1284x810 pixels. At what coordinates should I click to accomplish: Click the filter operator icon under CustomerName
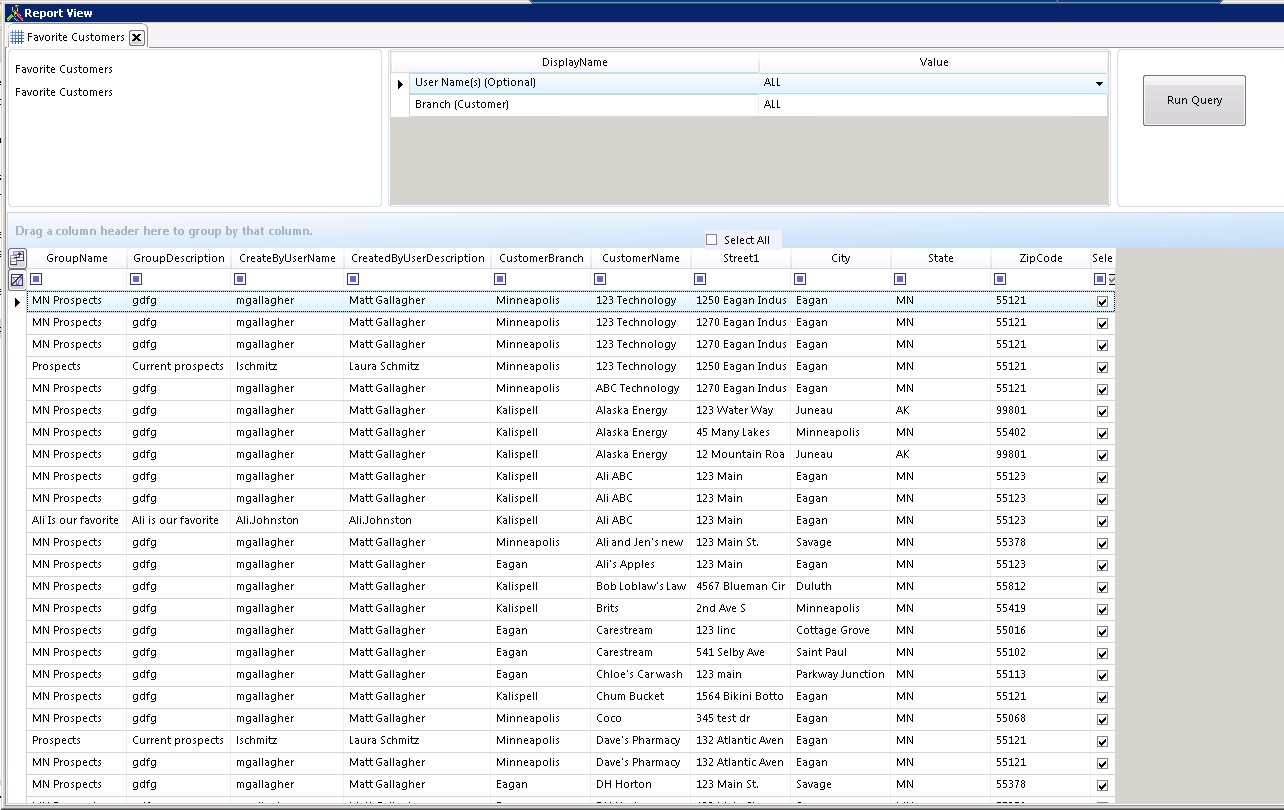coord(601,279)
